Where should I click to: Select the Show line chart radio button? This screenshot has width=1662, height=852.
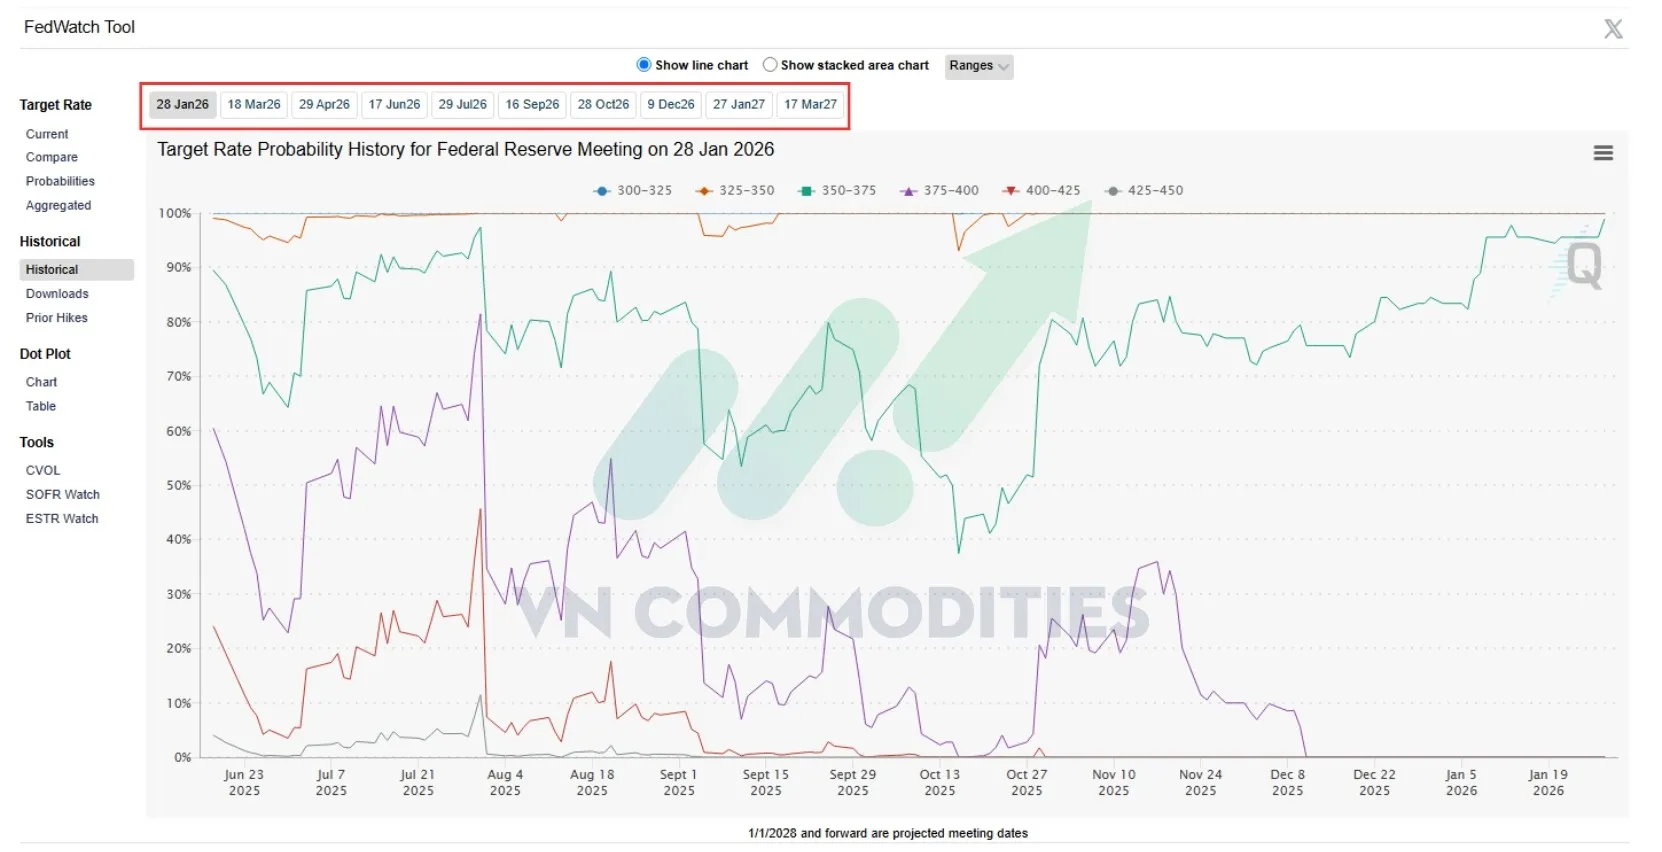click(644, 65)
